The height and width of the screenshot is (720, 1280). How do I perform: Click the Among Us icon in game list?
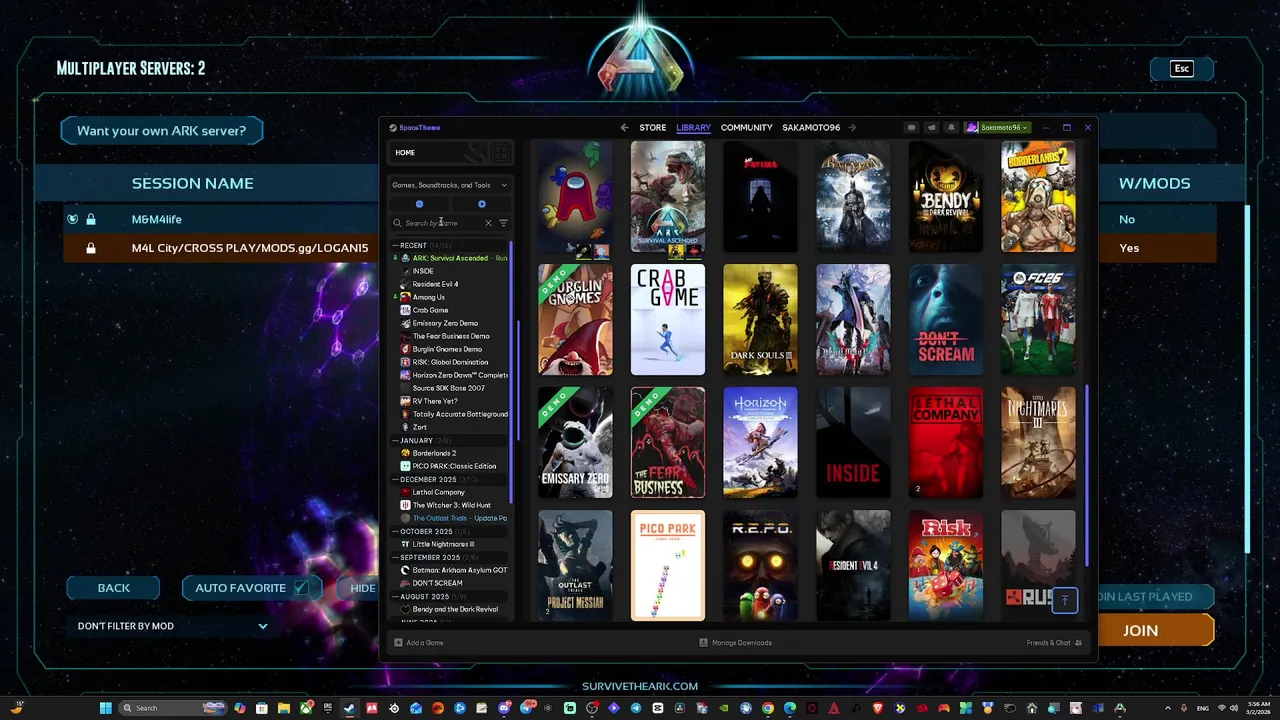(405, 297)
